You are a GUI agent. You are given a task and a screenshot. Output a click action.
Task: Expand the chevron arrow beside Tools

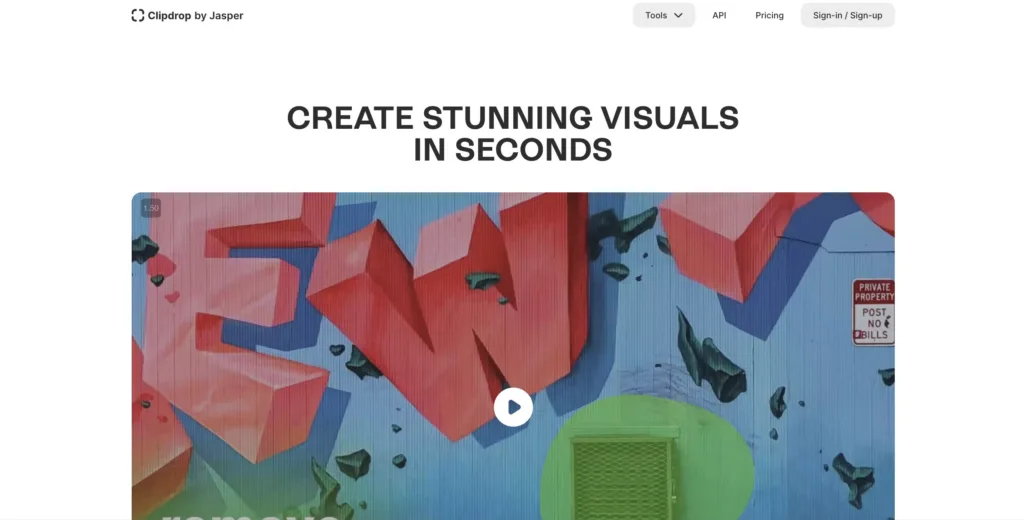(679, 15)
